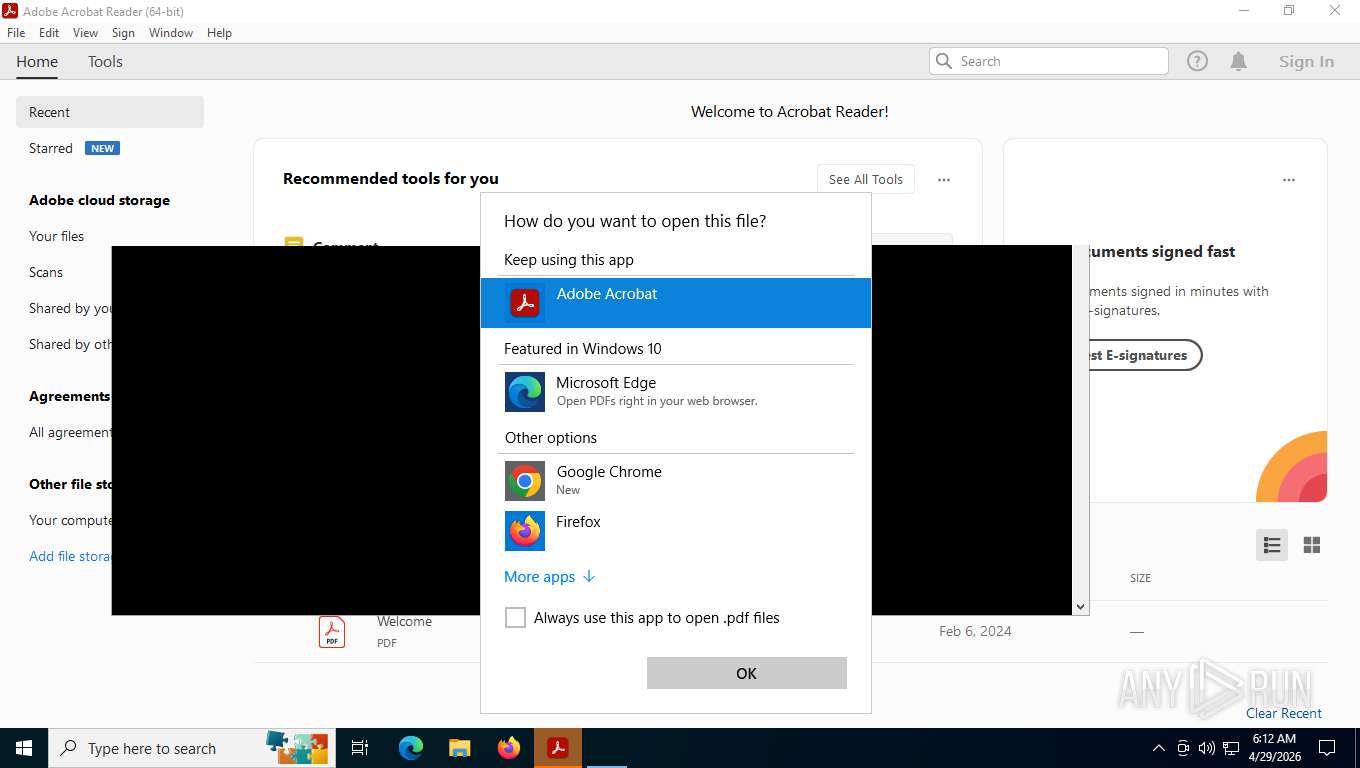Click the Welcome PDF file icon
This screenshot has width=1360, height=768.
tap(332, 632)
